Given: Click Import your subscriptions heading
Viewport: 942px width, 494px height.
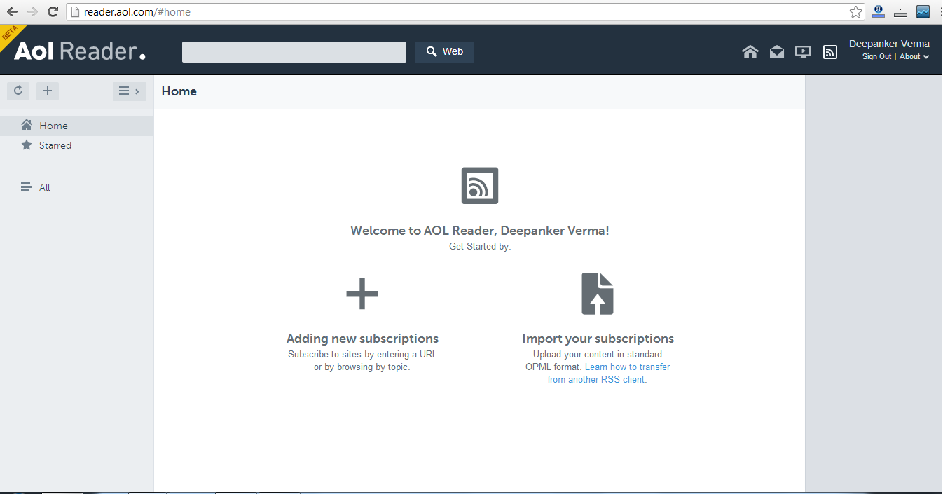Looking at the screenshot, I should point(598,338).
